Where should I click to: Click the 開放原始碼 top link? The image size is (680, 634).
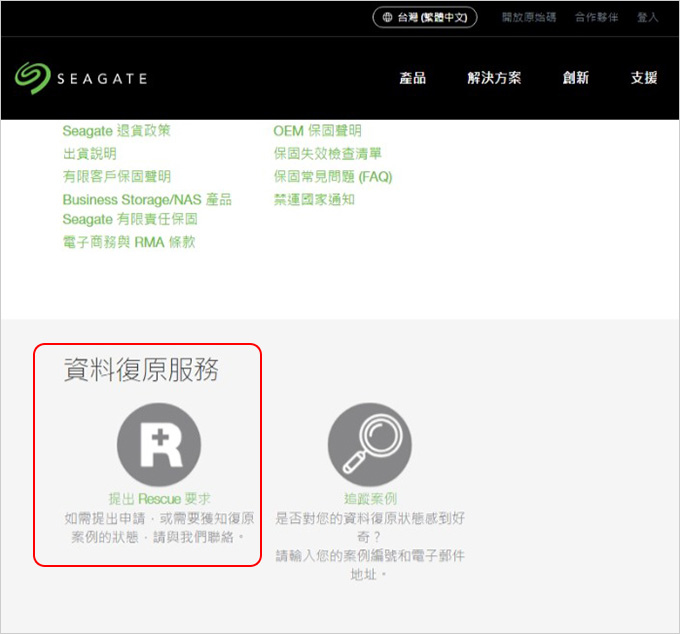pos(529,17)
